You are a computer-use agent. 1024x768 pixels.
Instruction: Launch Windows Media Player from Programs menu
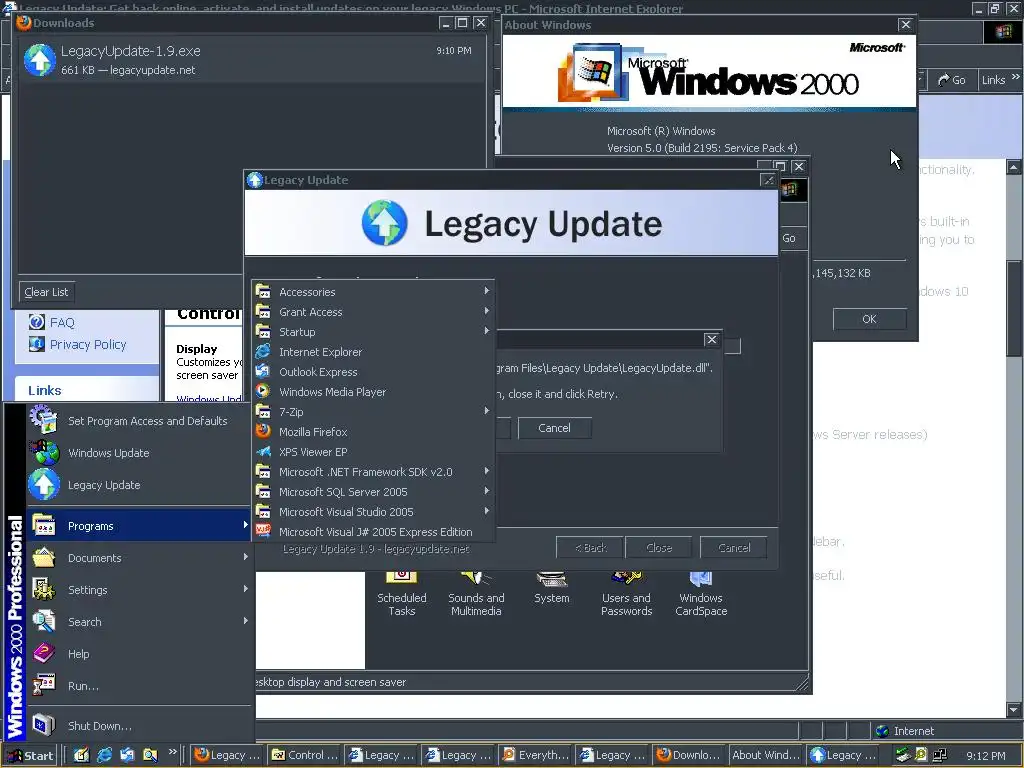[x=373, y=392]
